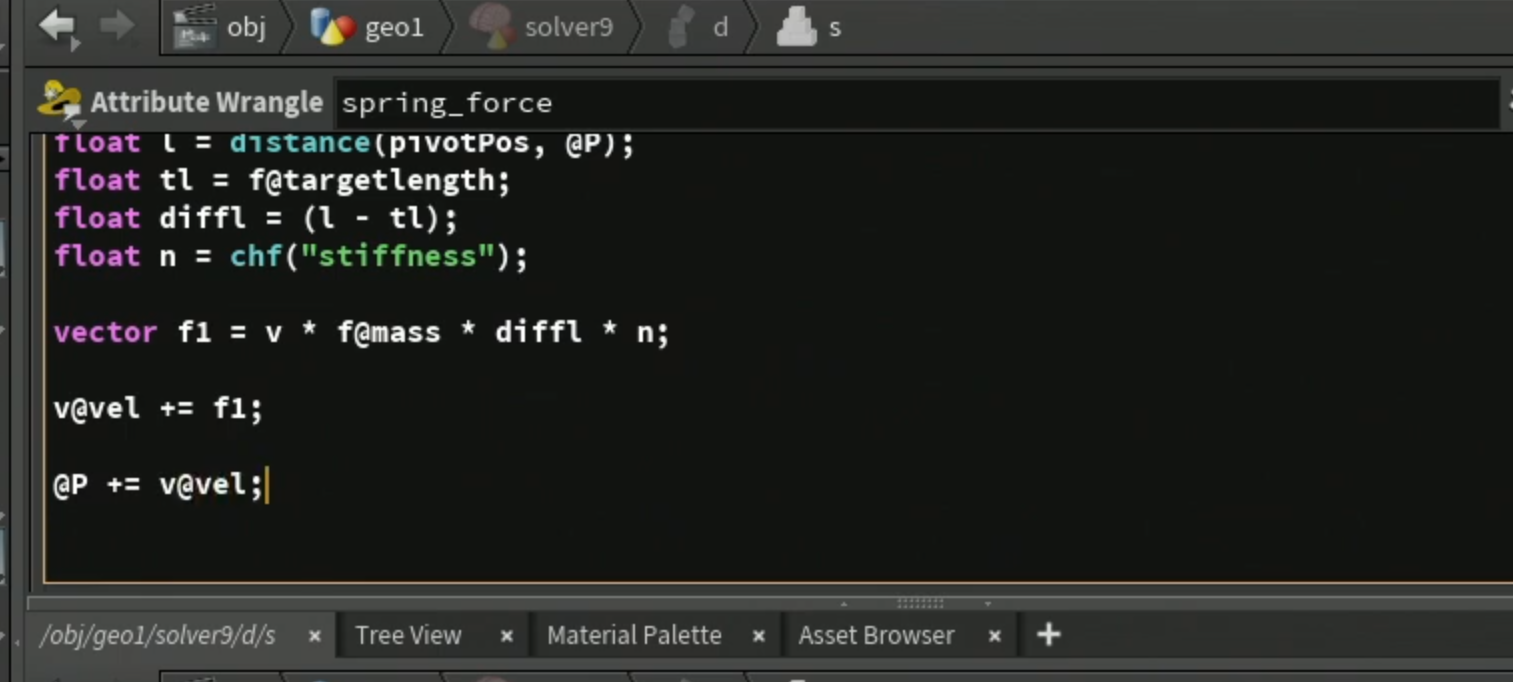Click the forward navigation arrow
The image size is (1513, 682).
pos(116,26)
